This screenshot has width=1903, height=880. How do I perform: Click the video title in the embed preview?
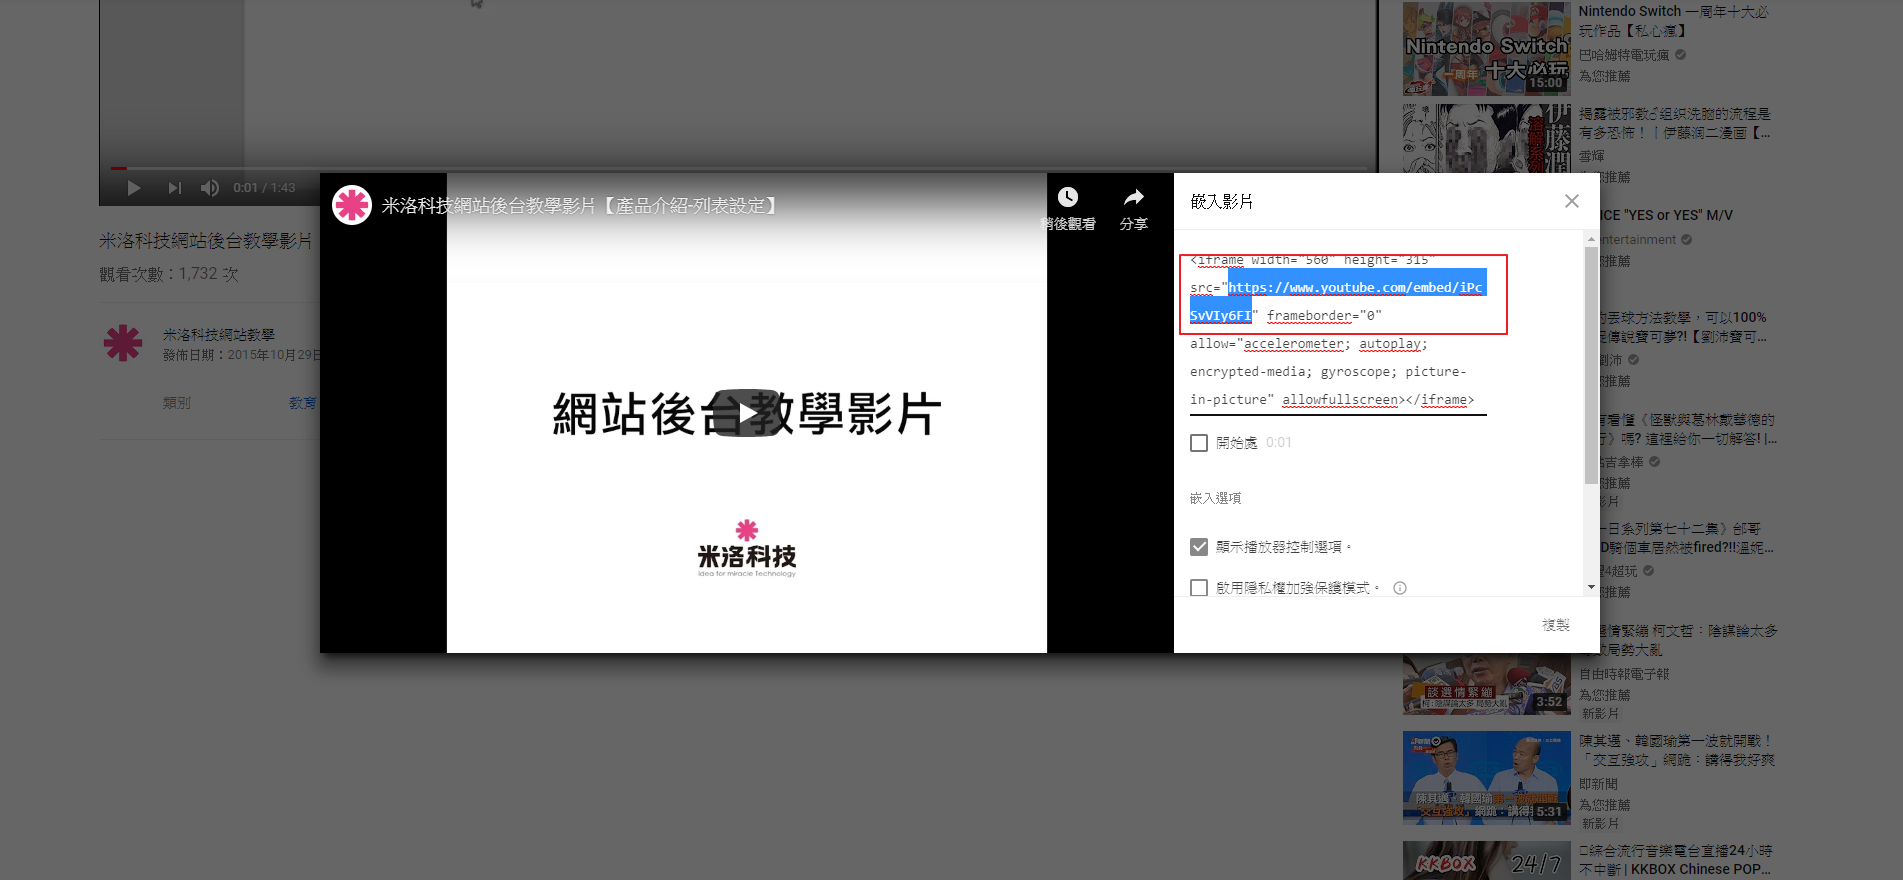pyautogui.click(x=580, y=206)
